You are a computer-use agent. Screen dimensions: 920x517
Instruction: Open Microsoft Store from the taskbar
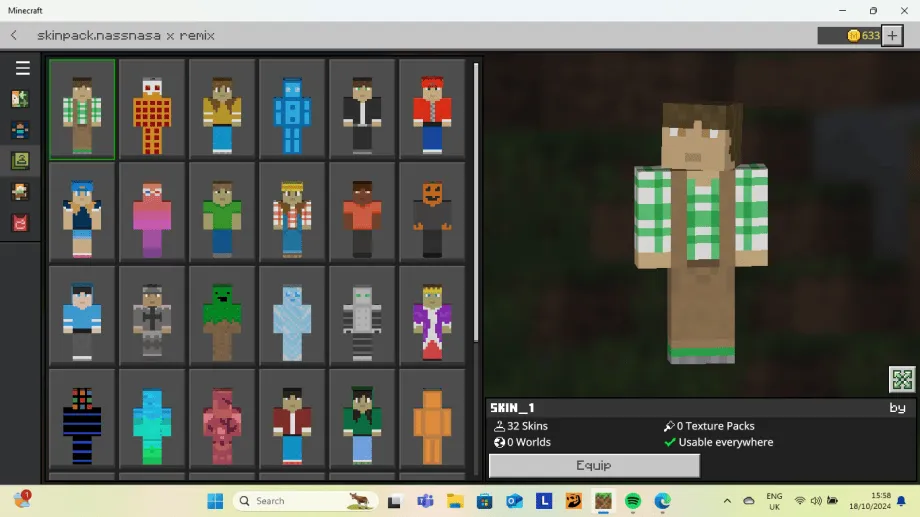coord(485,501)
